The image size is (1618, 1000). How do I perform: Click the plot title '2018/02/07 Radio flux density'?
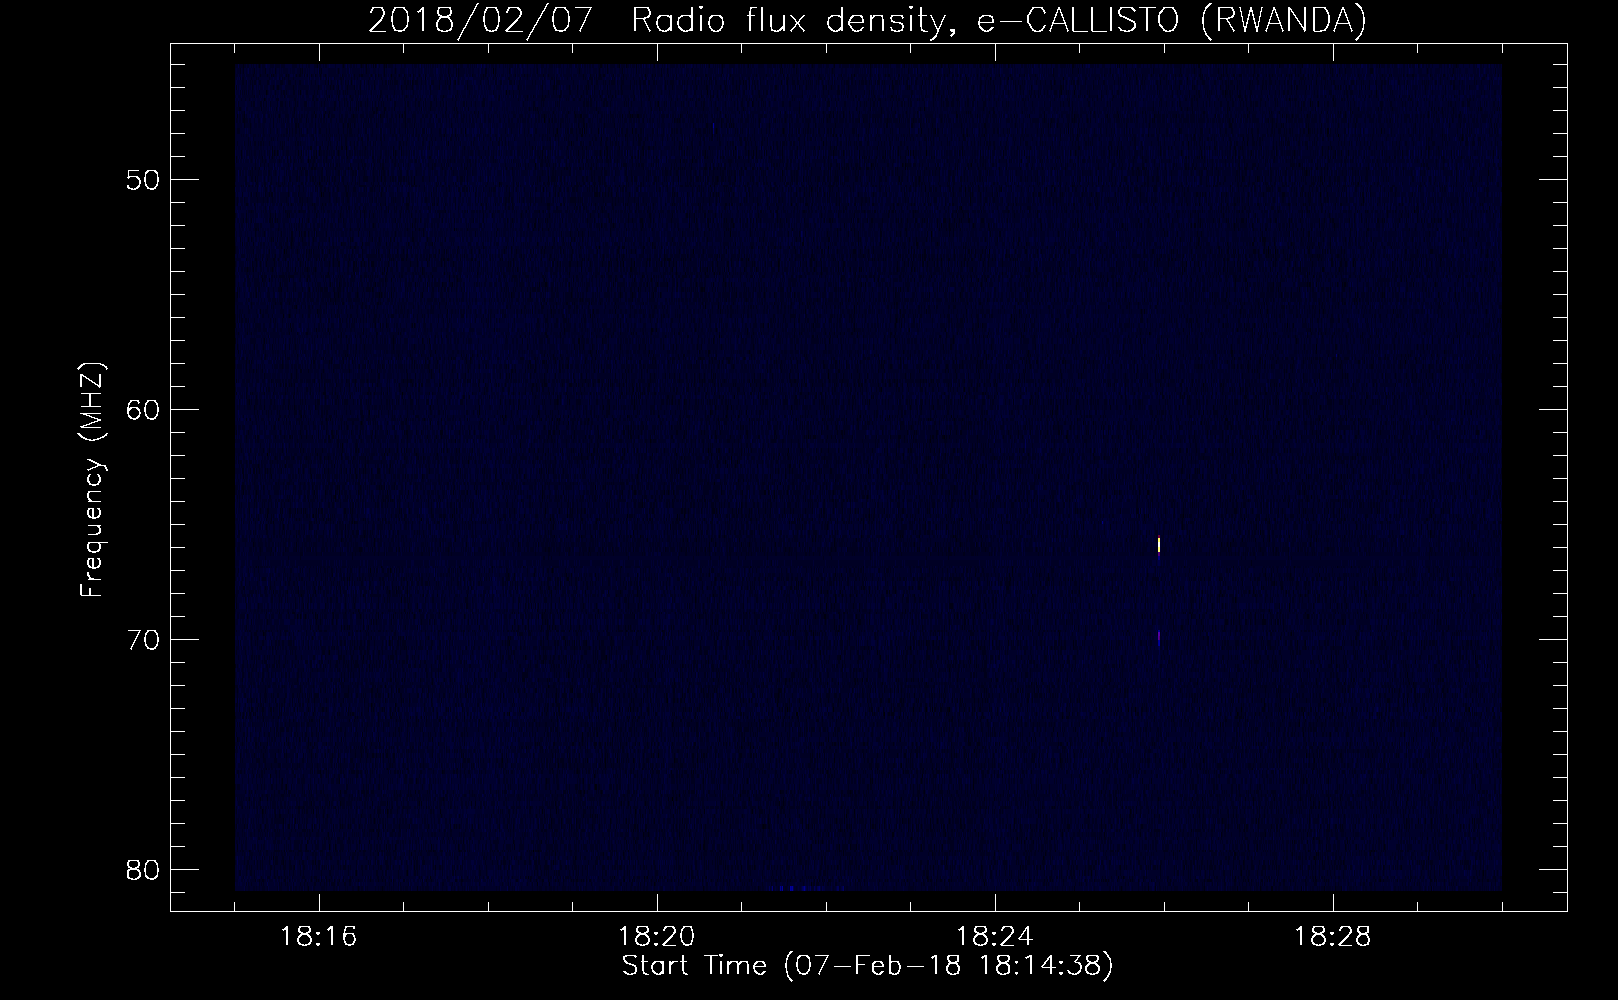(867, 21)
